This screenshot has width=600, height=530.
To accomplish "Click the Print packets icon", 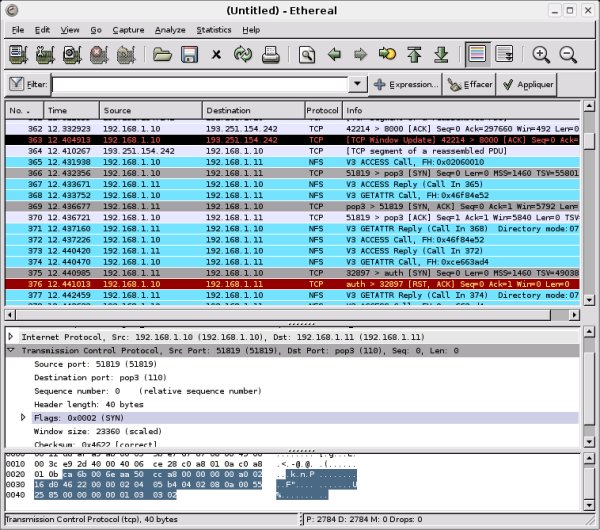I will (x=270, y=55).
